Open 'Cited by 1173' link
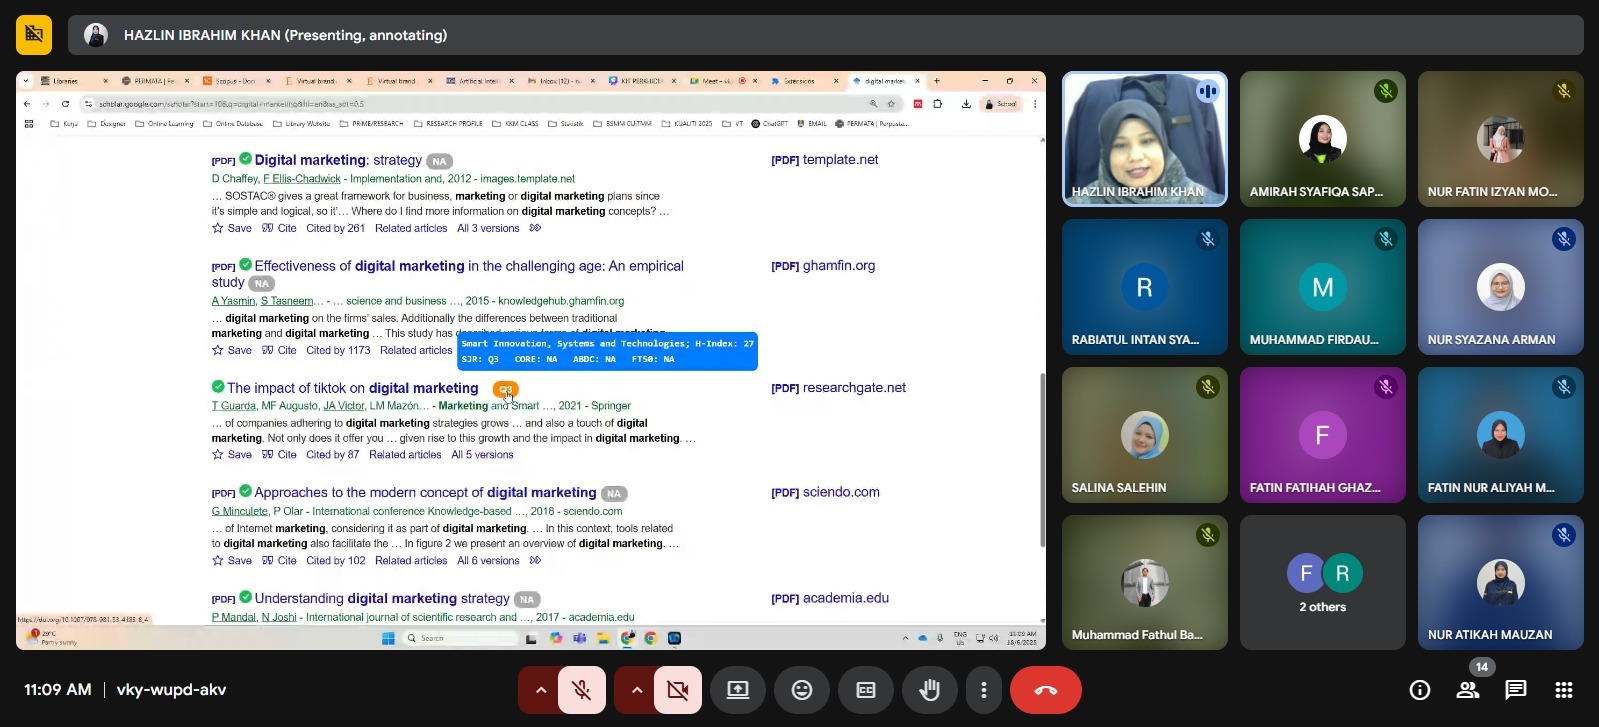Screen dimensions: 1599x727 point(338,350)
